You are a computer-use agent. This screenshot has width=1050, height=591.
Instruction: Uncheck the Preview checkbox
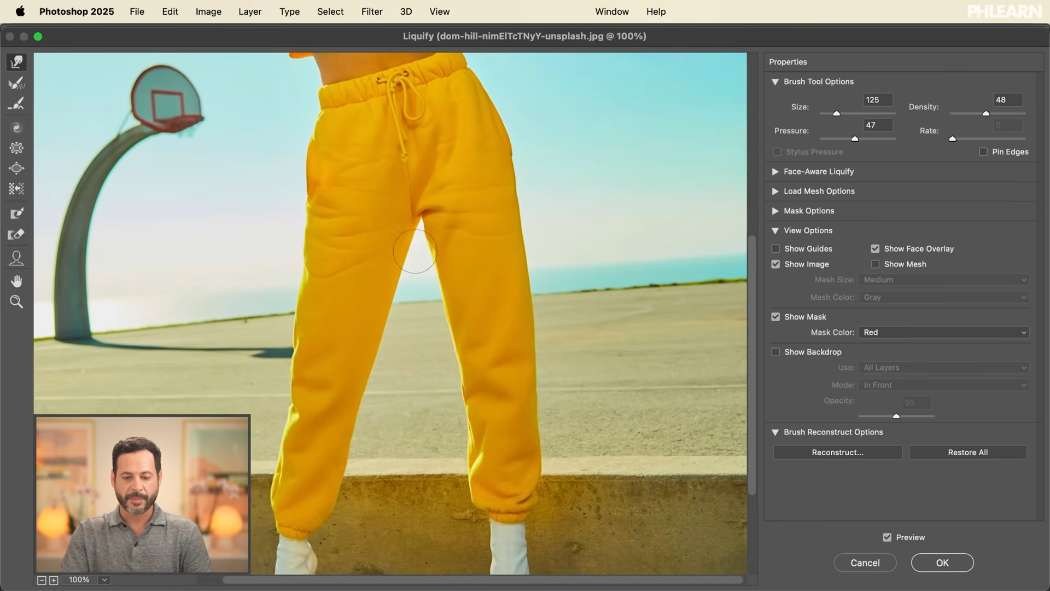(887, 537)
